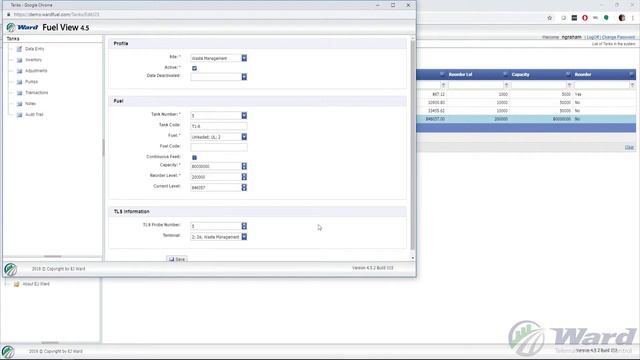The height and width of the screenshot is (360, 640).
Task: Click the Reorder Lvl filter input
Action: pos(476,85)
